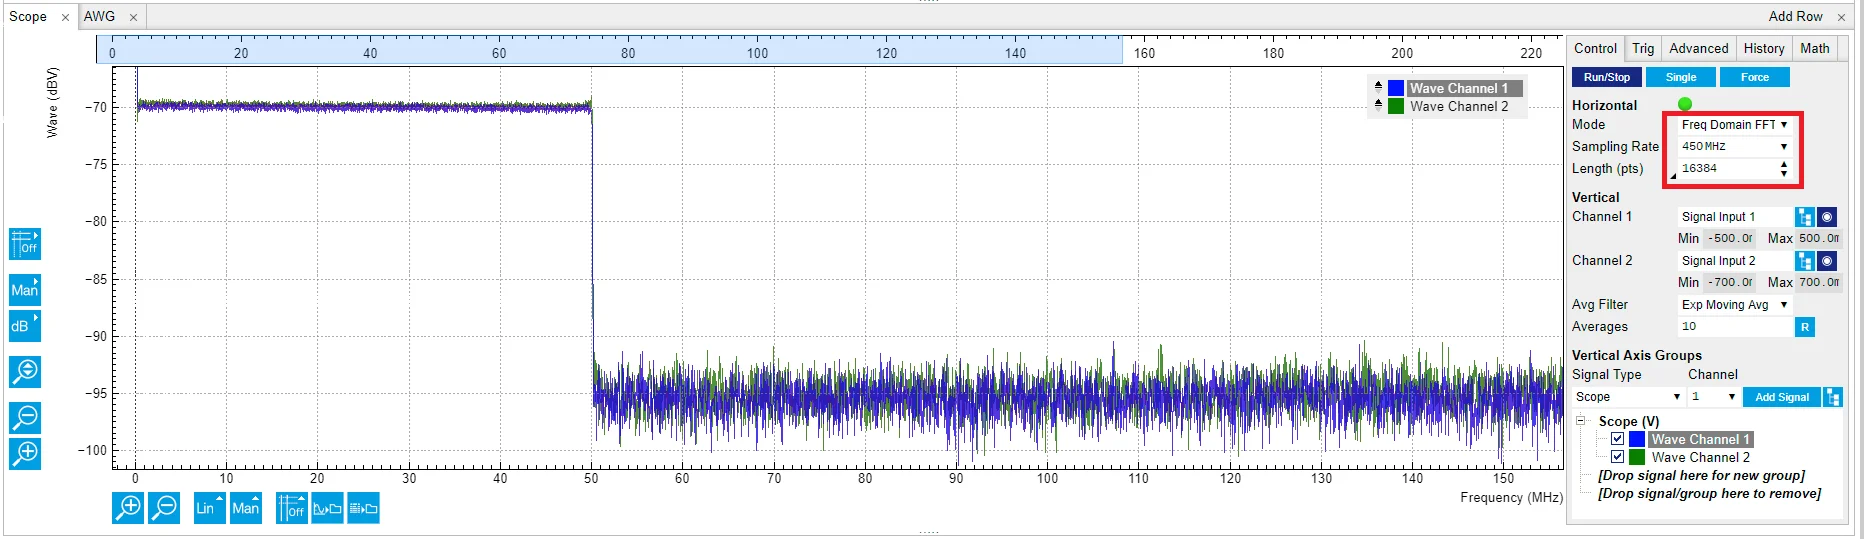Zoom out the horizontal frequency axis
Viewport: 1864px width, 539px height.
click(x=164, y=508)
